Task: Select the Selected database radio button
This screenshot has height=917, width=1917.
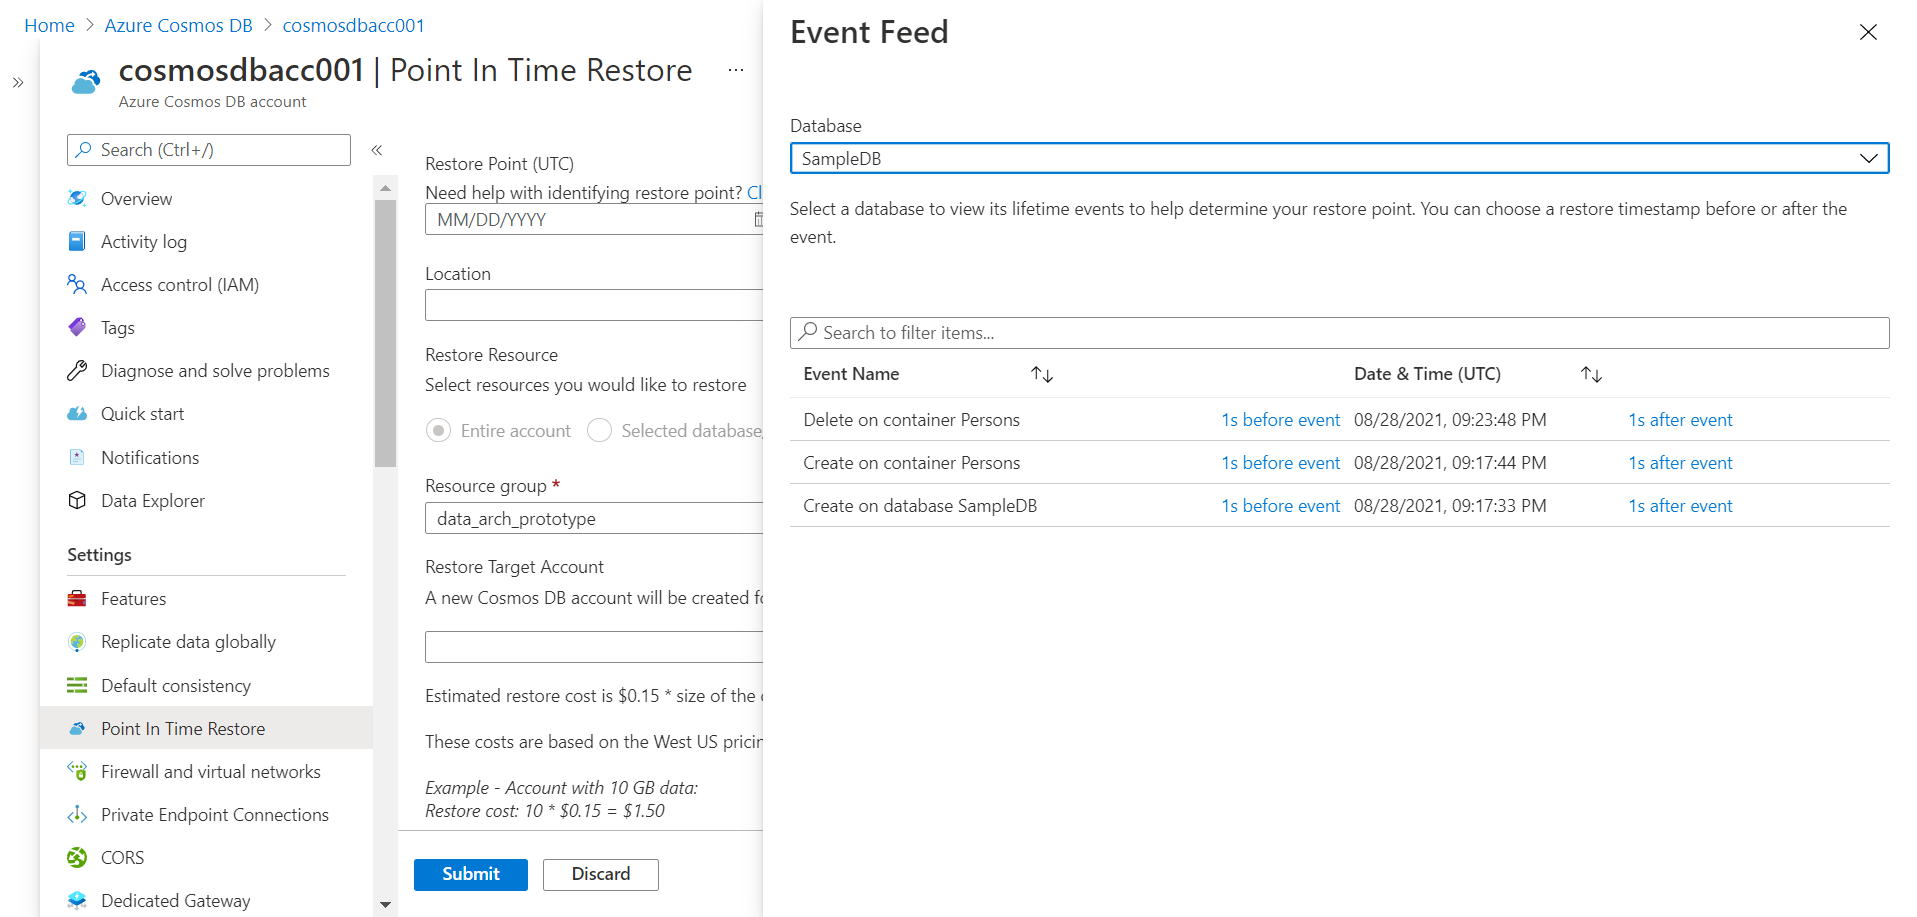Action: [599, 430]
